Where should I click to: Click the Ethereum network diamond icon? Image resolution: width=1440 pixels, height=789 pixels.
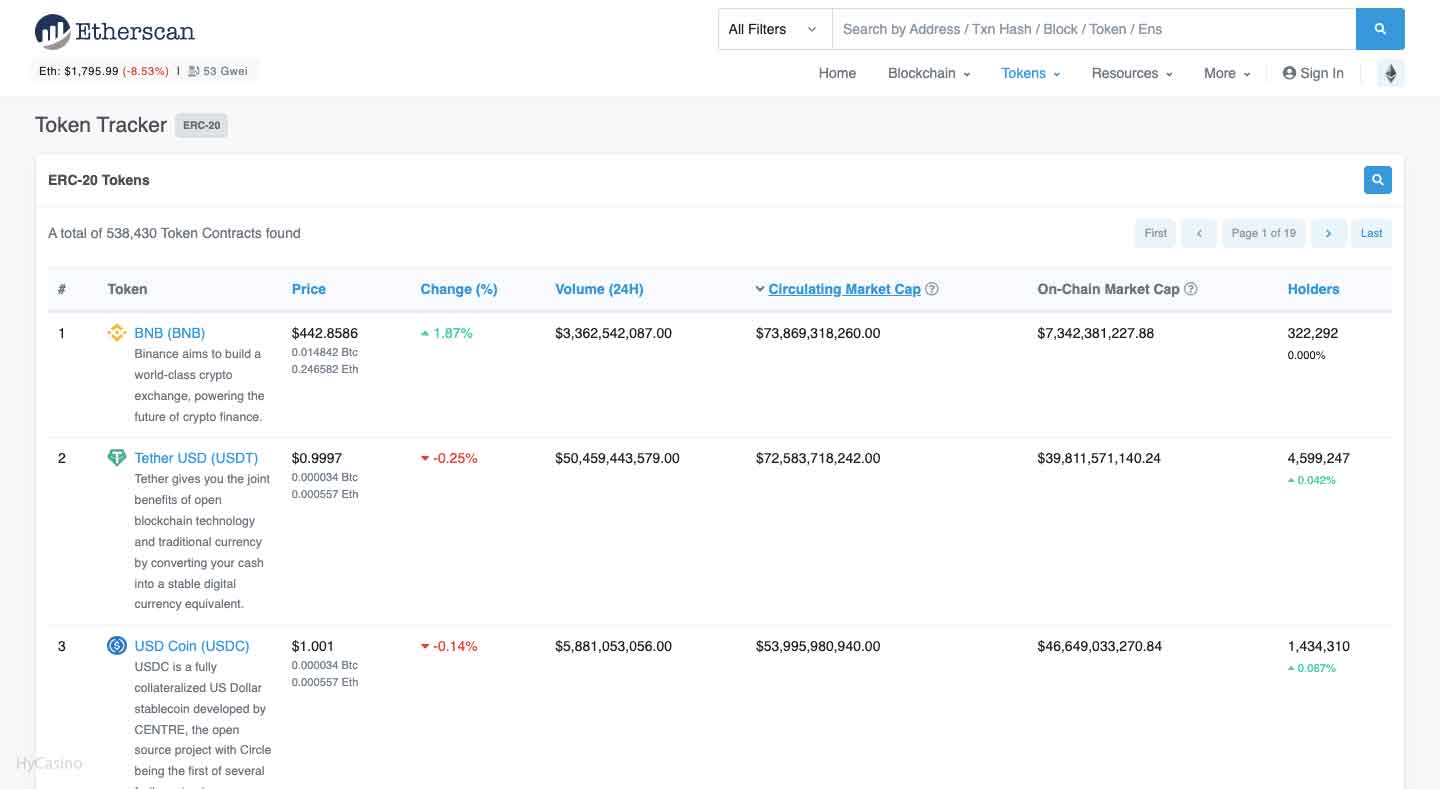[1390, 73]
